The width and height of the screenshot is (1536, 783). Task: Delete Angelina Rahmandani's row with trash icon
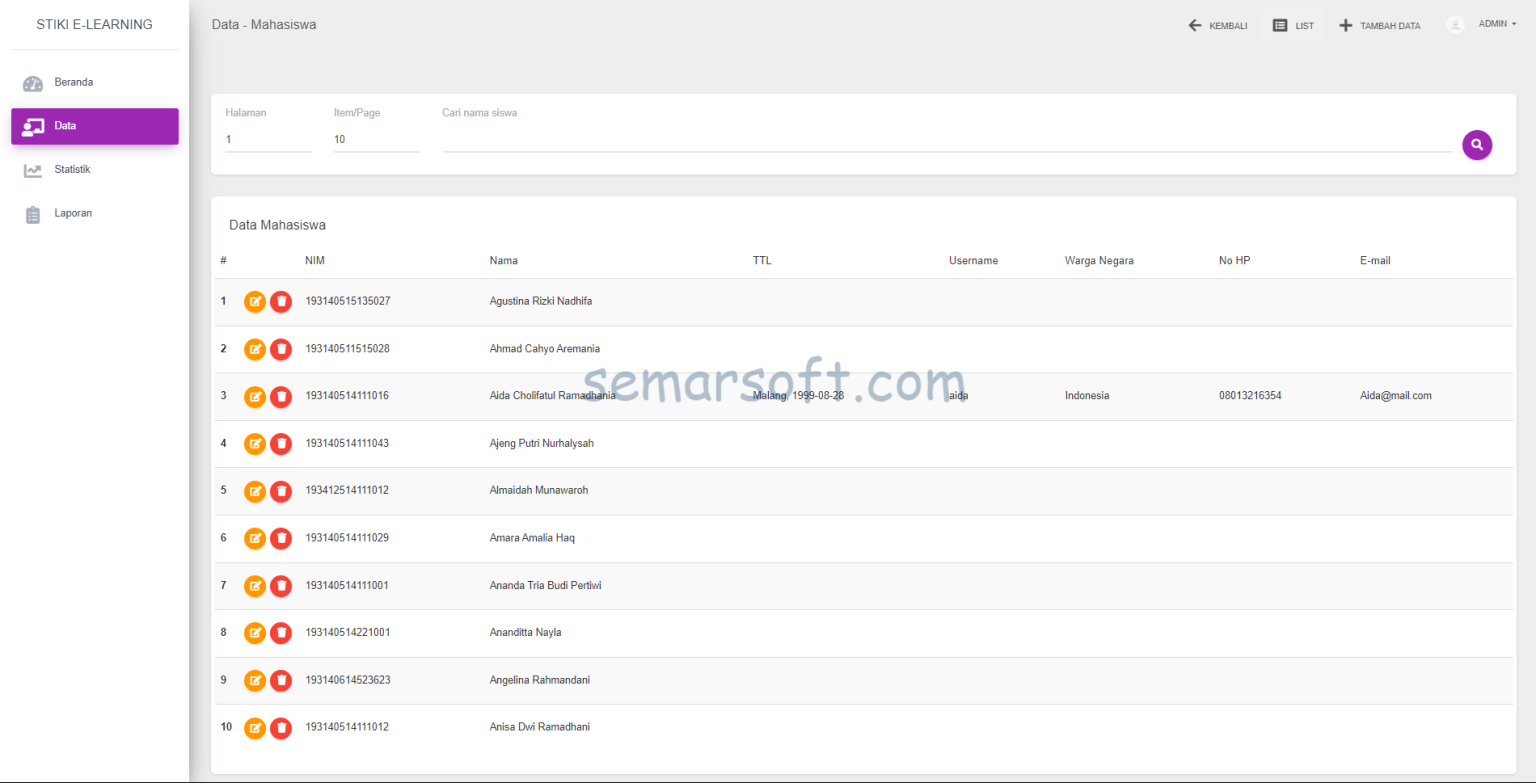pyautogui.click(x=281, y=680)
